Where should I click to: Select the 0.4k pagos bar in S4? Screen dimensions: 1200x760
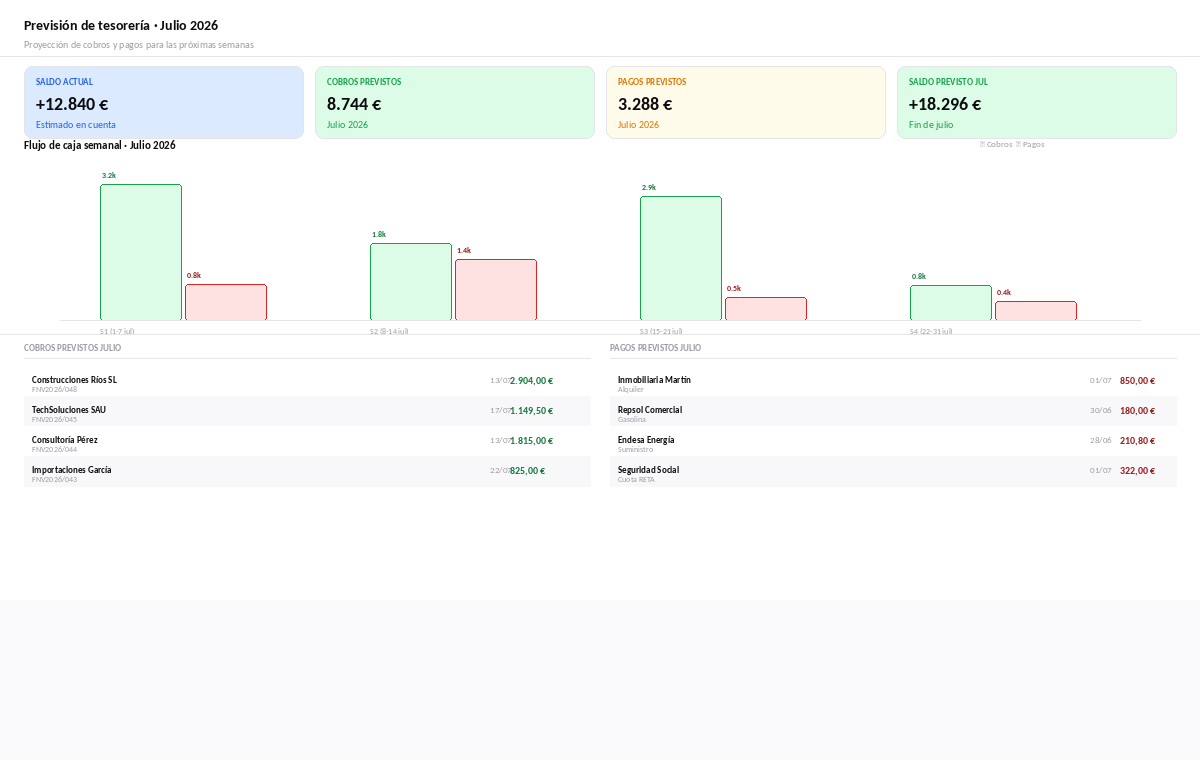pyautogui.click(x=1036, y=311)
